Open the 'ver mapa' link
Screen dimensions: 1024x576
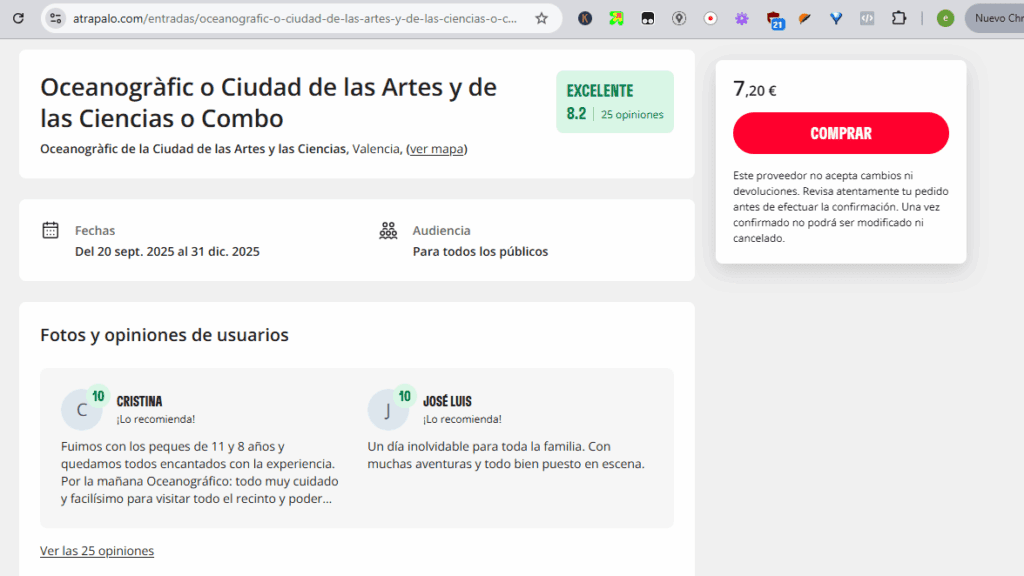(436, 149)
